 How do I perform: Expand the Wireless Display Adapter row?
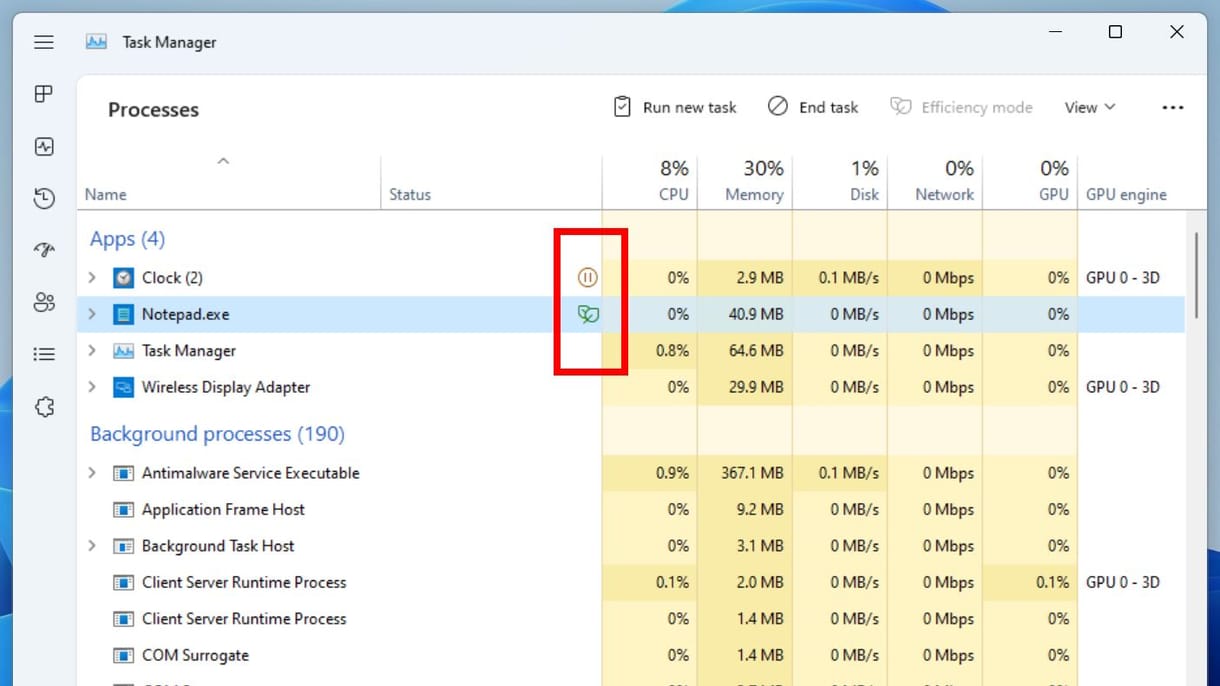click(92, 387)
